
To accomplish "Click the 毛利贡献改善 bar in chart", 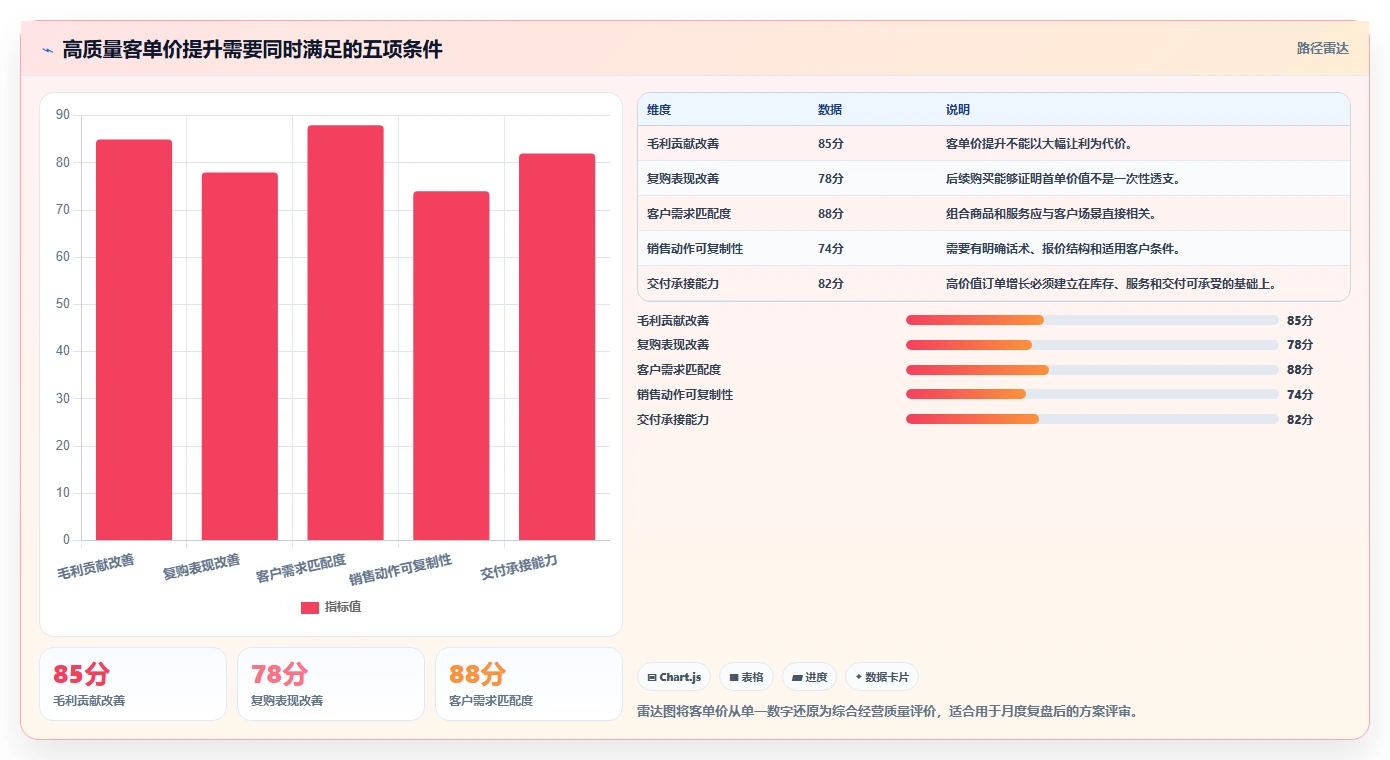I will pos(134,340).
